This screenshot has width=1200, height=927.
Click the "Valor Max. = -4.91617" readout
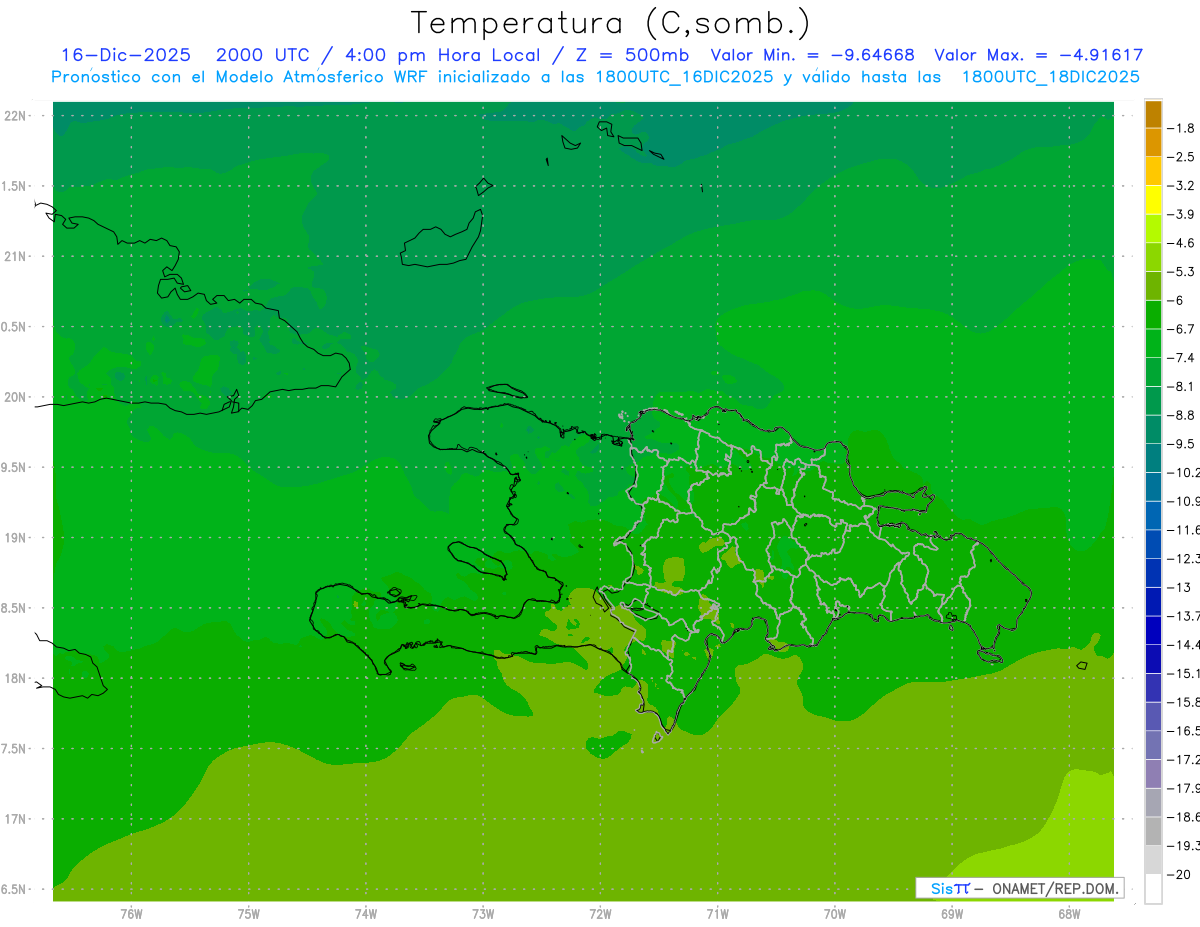click(1038, 55)
